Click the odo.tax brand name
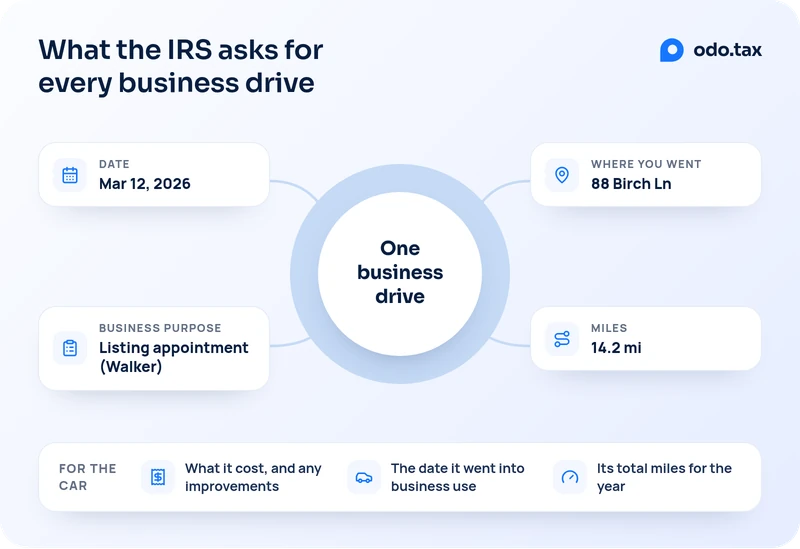800x549 pixels. 728,50
